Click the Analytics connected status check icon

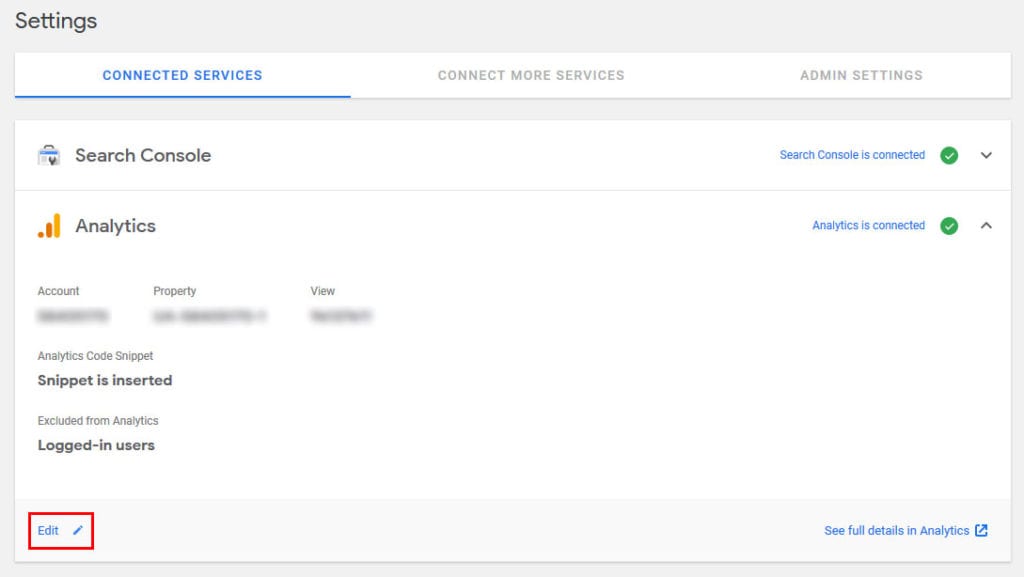pyautogui.click(x=948, y=225)
